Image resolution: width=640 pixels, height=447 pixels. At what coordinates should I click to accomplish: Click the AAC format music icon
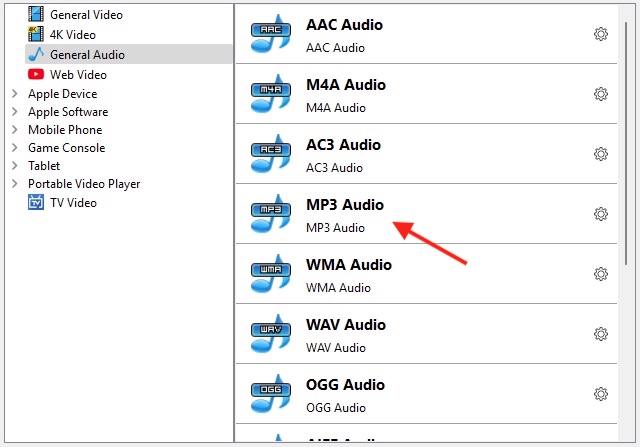[x=271, y=33]
